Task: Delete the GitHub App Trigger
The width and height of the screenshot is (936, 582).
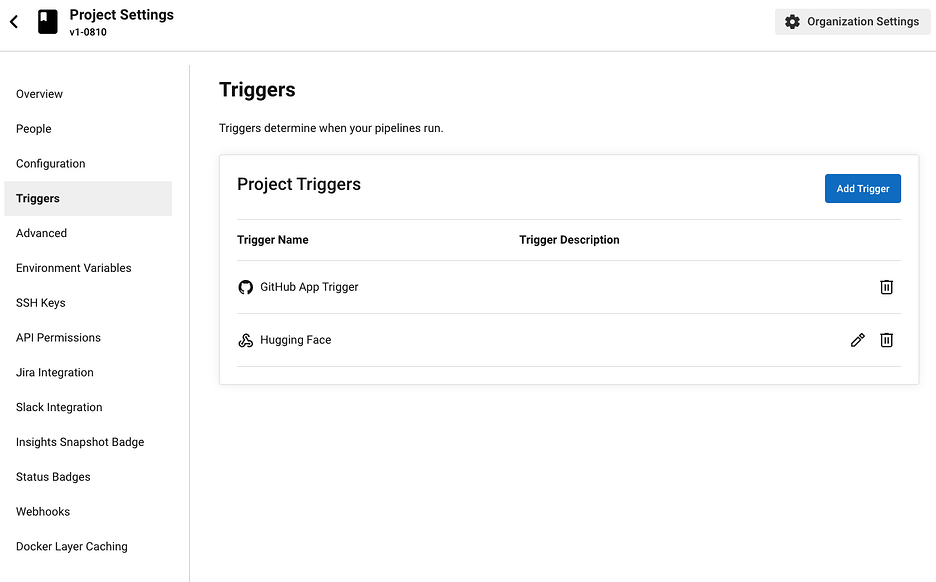Action: (886, 287)
